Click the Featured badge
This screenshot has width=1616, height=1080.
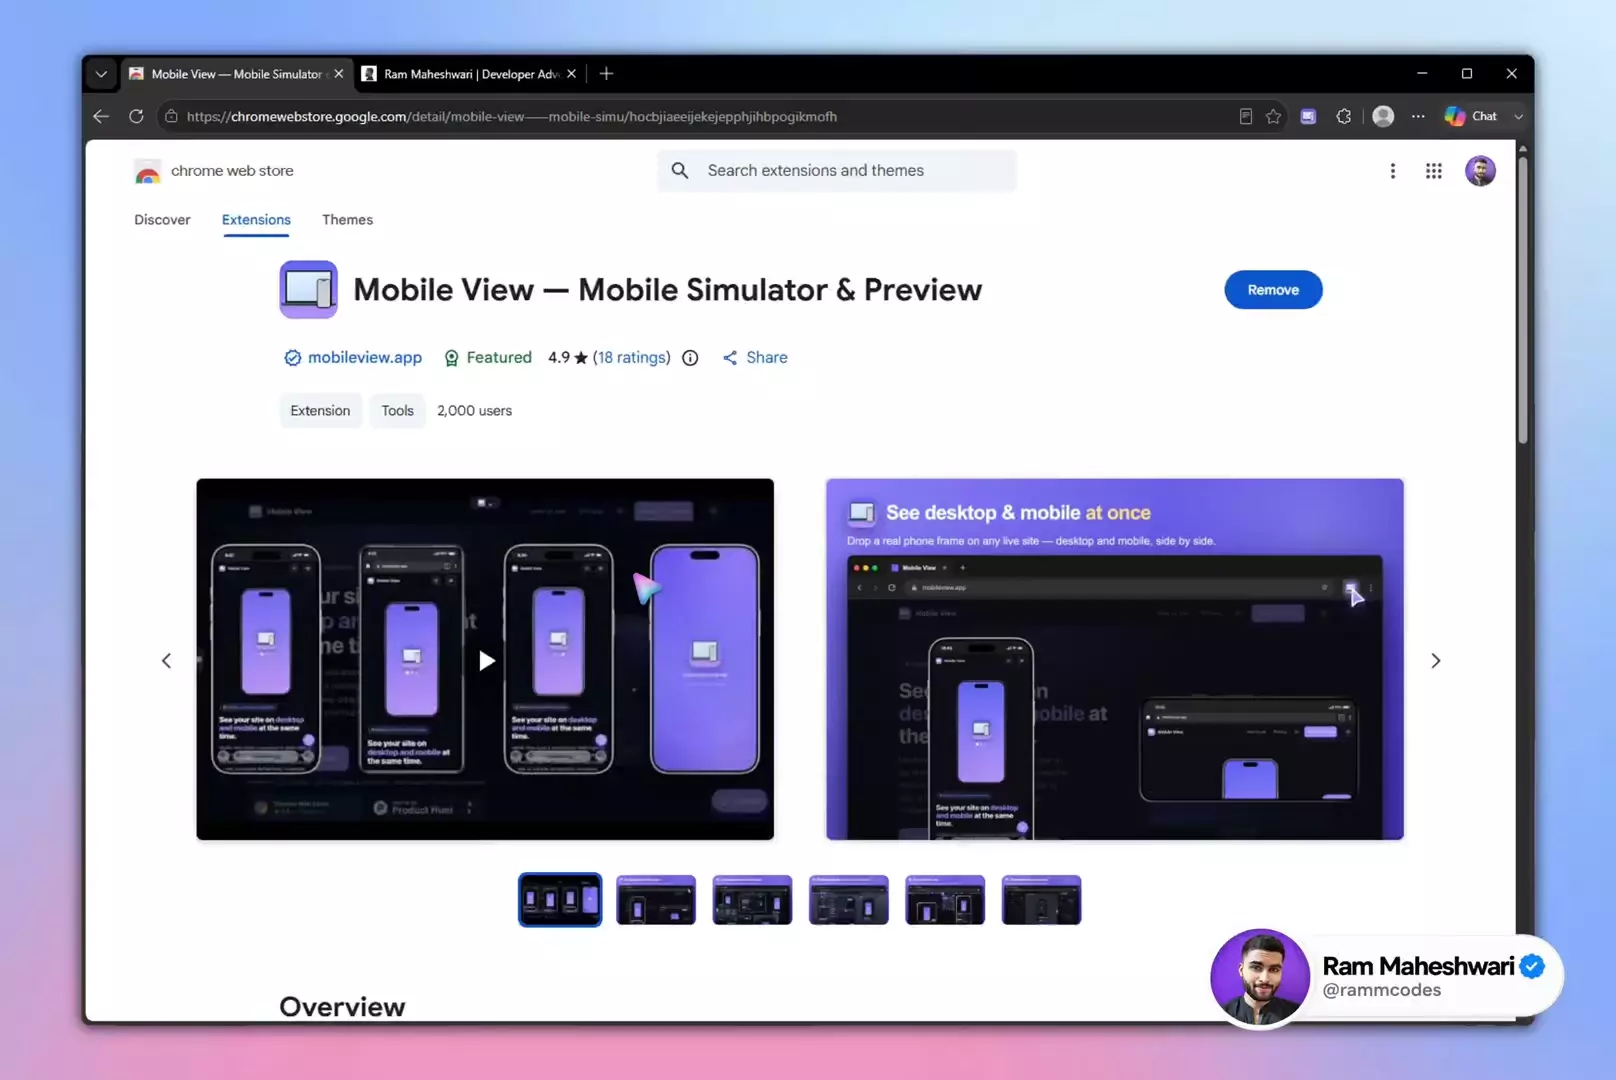(x=488, y=357)
